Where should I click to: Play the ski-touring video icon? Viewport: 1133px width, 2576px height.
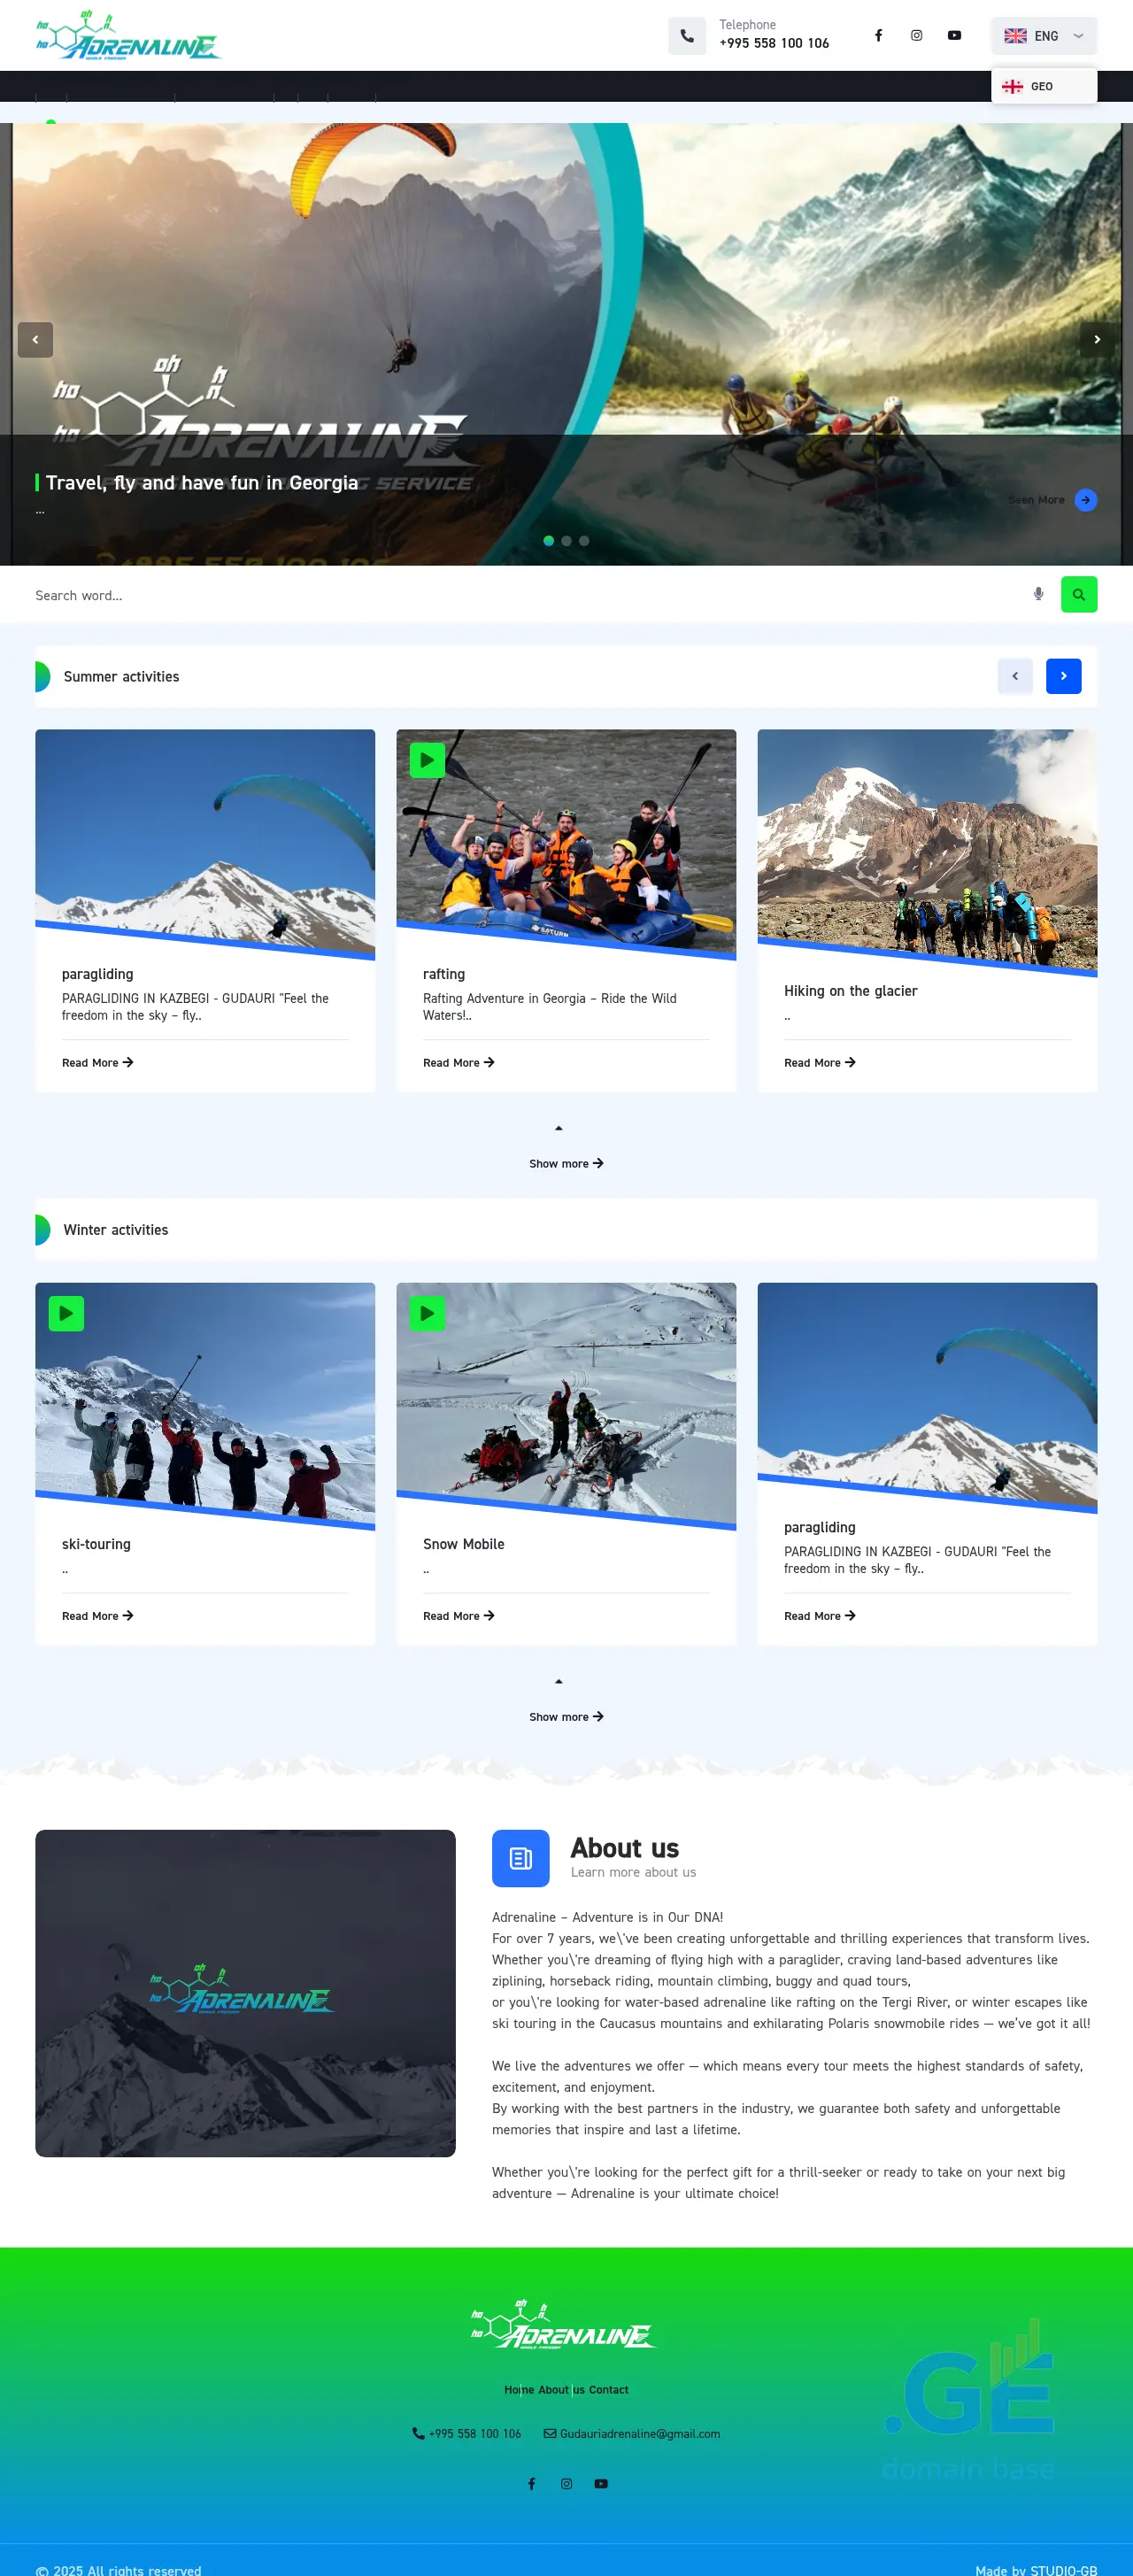[x=66, y=1313]
